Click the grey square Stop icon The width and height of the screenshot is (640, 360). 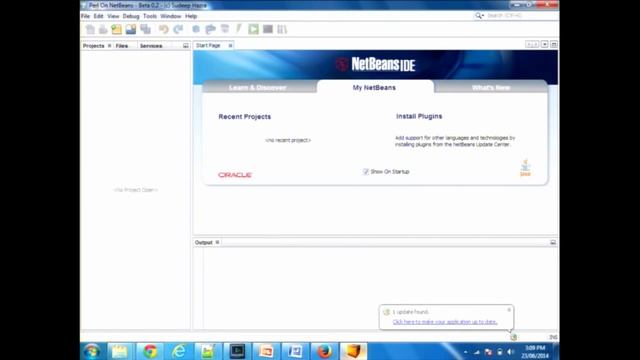tap(268, 29)
